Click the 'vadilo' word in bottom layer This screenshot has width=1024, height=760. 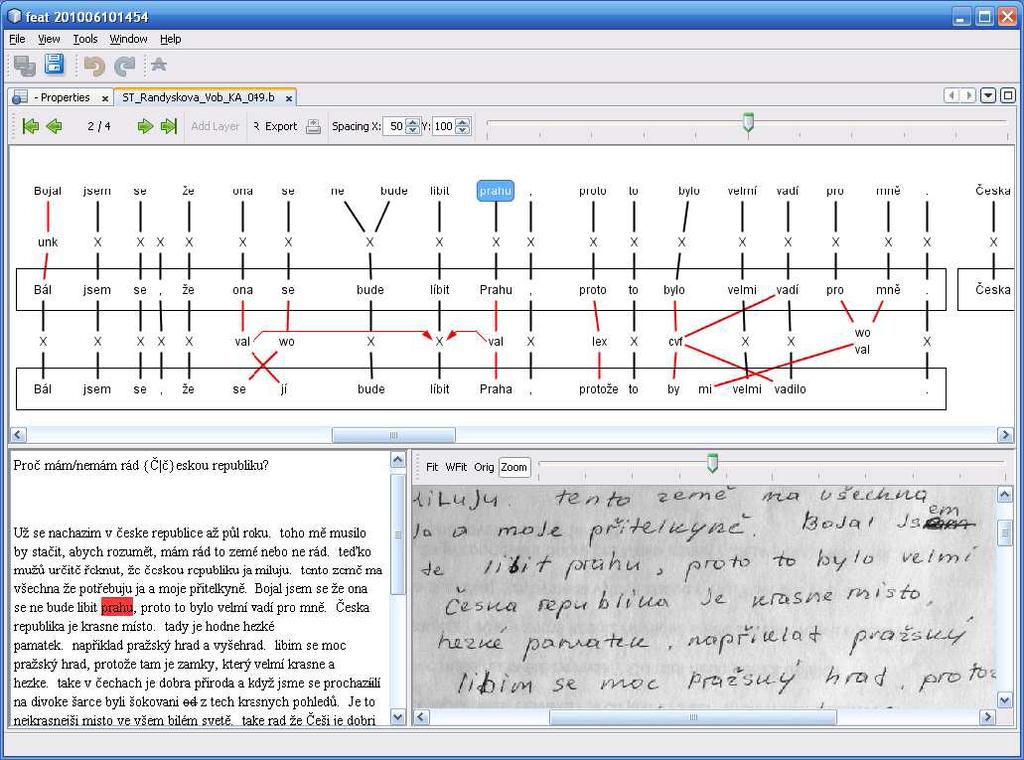pyautogui.click(x=790, y=389)
